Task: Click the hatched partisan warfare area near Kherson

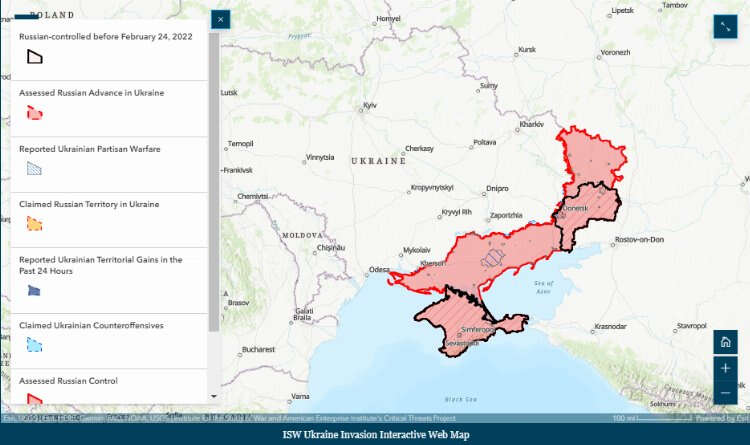Action: point(494,258)
